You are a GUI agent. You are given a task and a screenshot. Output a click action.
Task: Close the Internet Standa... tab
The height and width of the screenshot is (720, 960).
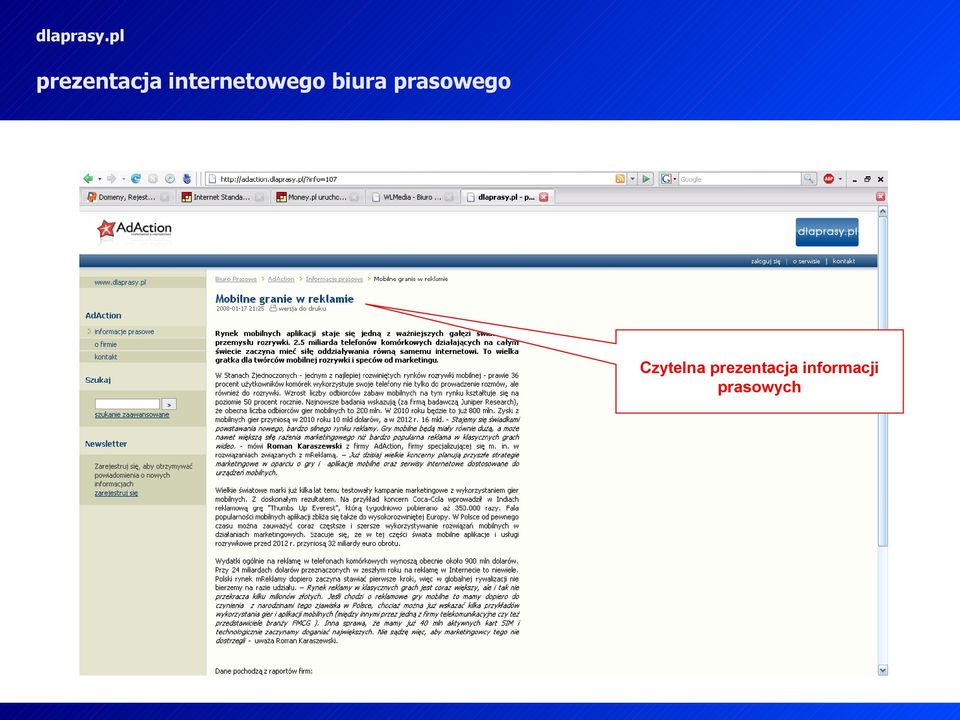tap(260, 197)
